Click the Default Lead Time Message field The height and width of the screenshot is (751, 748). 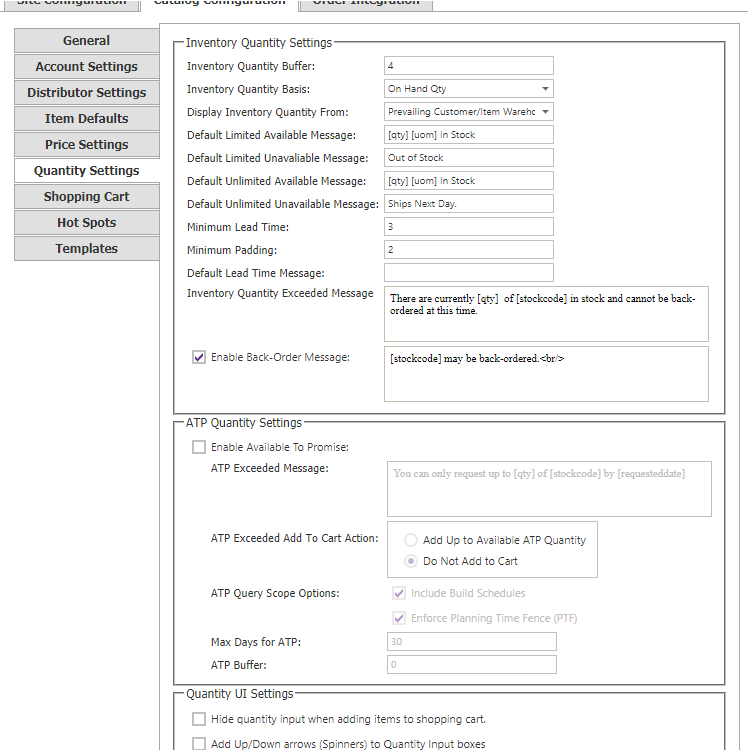click(468, 273)
